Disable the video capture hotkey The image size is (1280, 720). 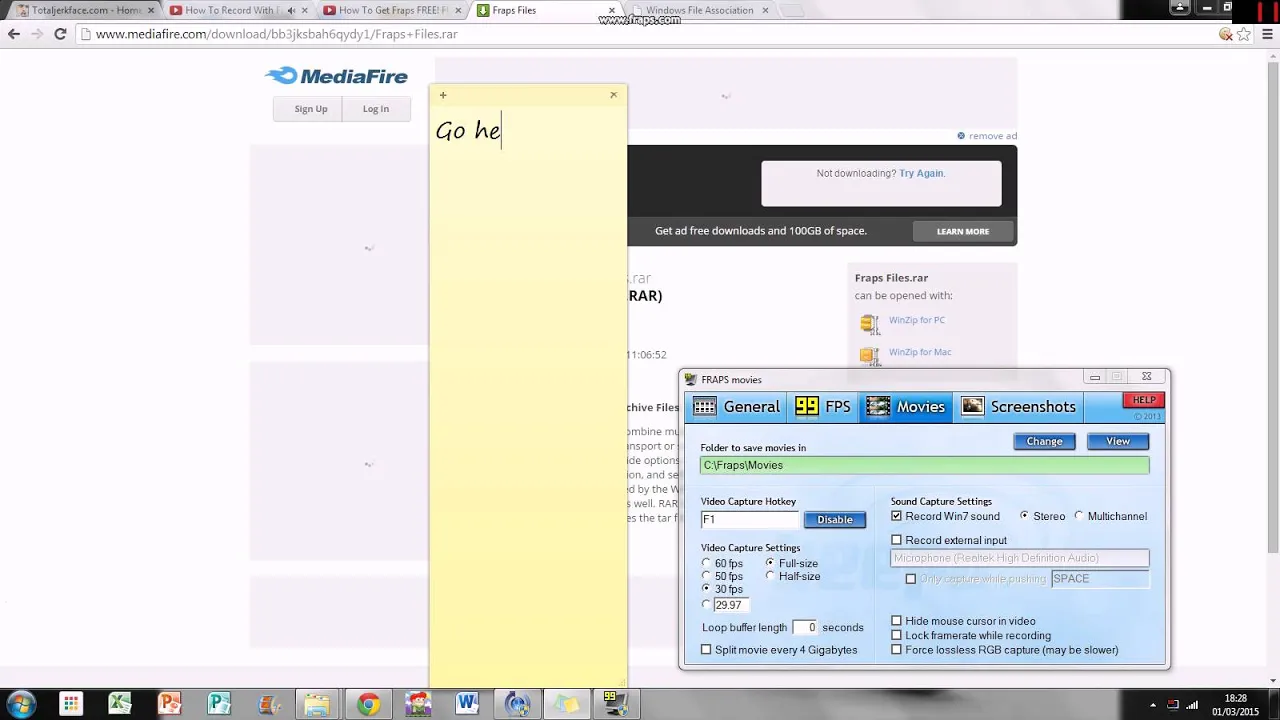[x=835, y=520]
